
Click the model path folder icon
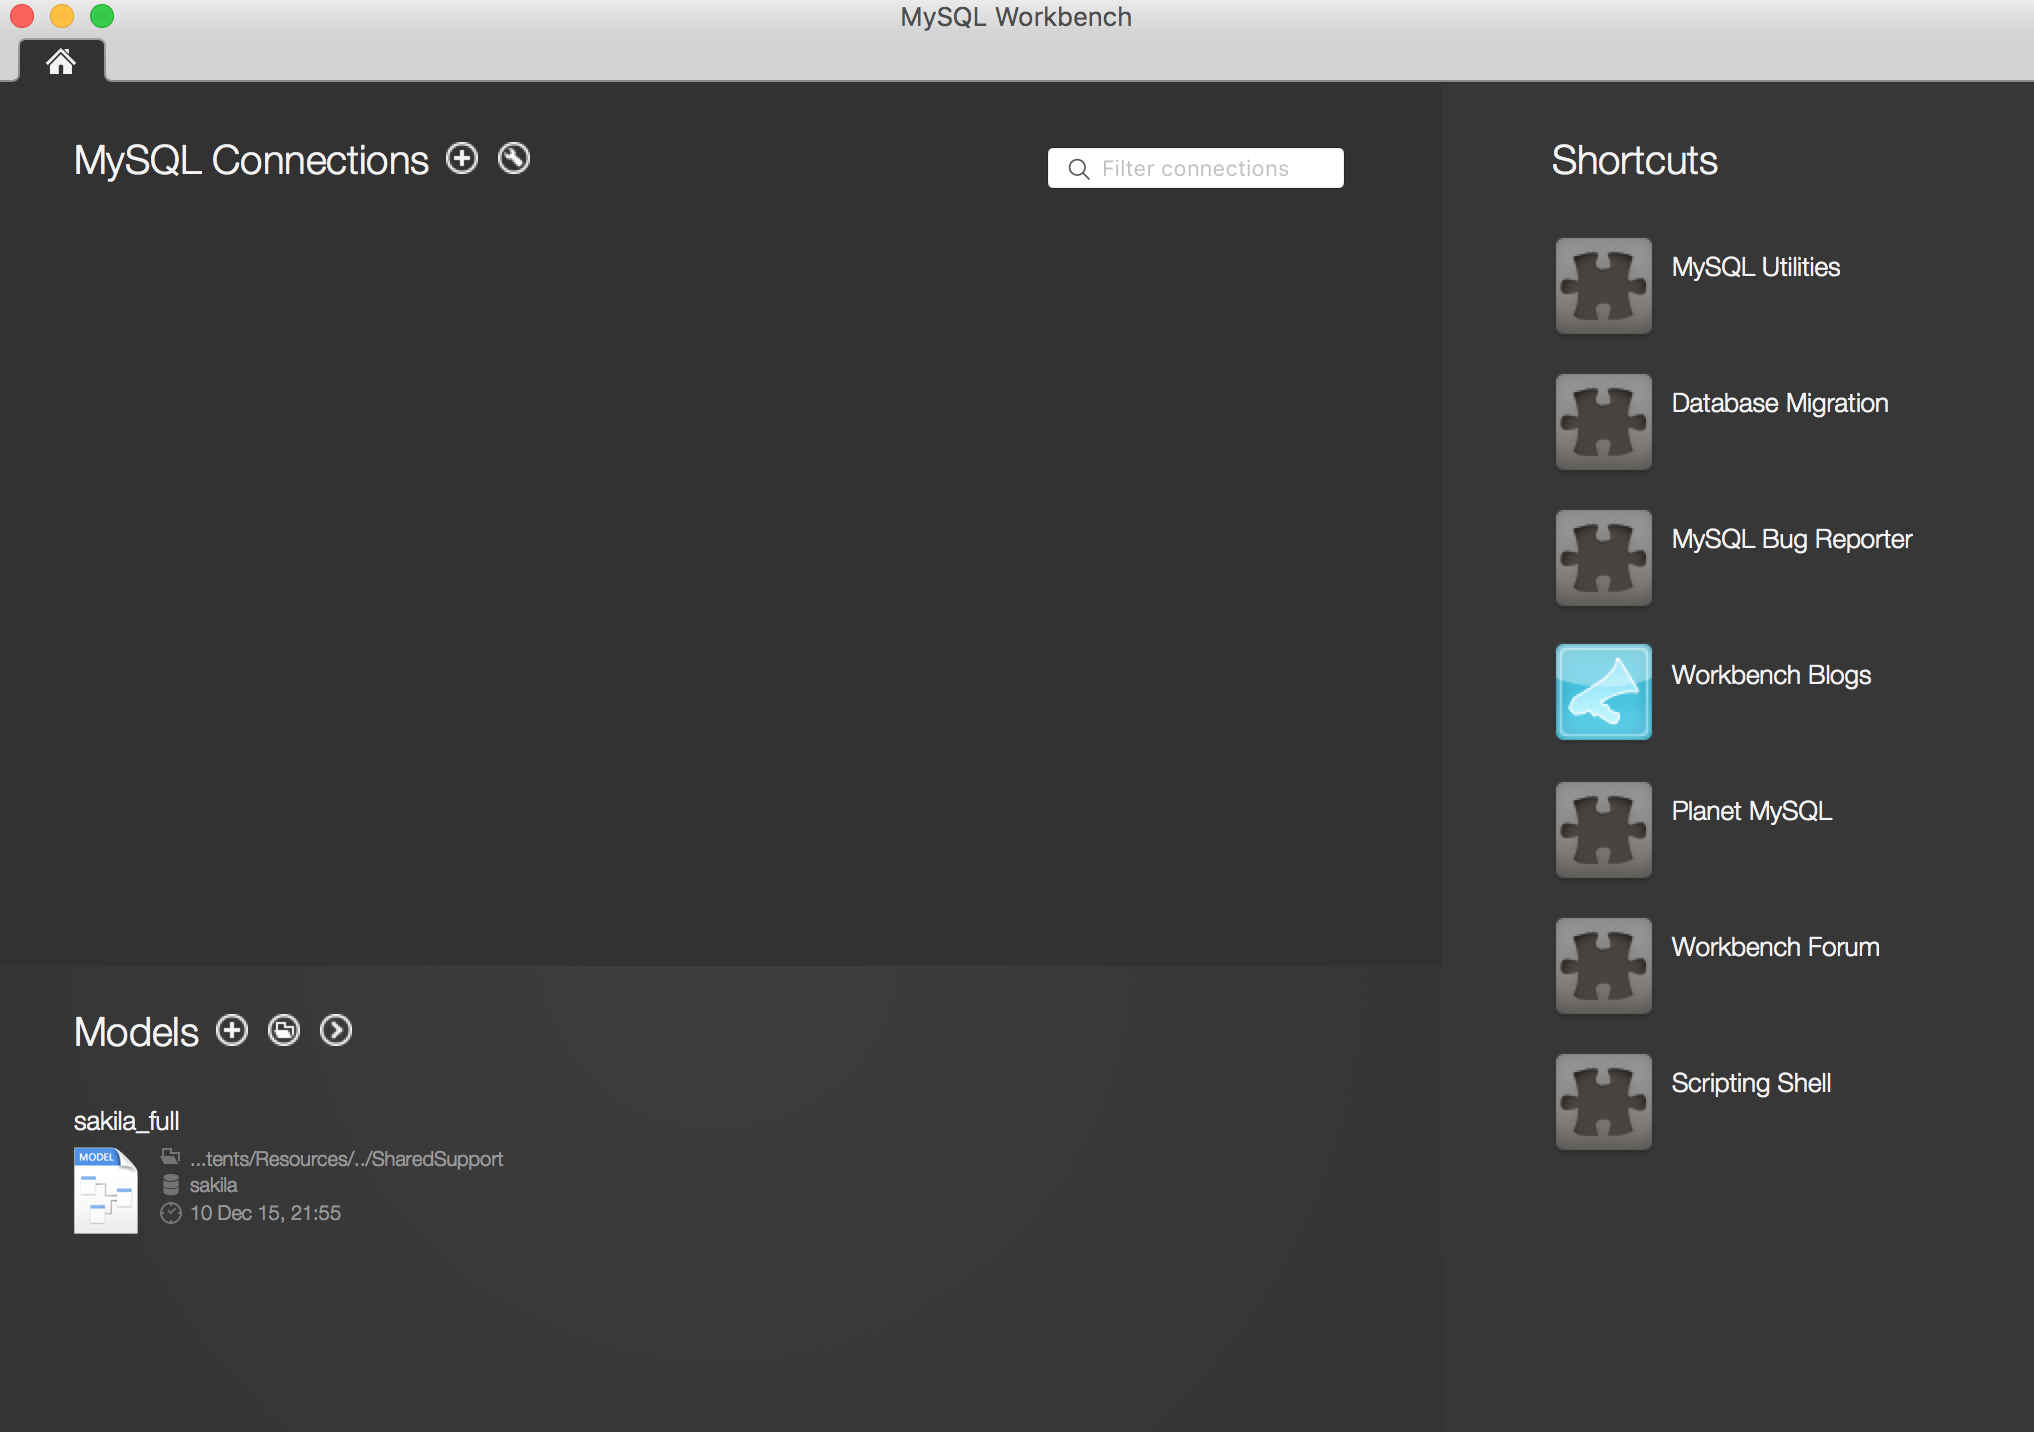point(171,1157)
